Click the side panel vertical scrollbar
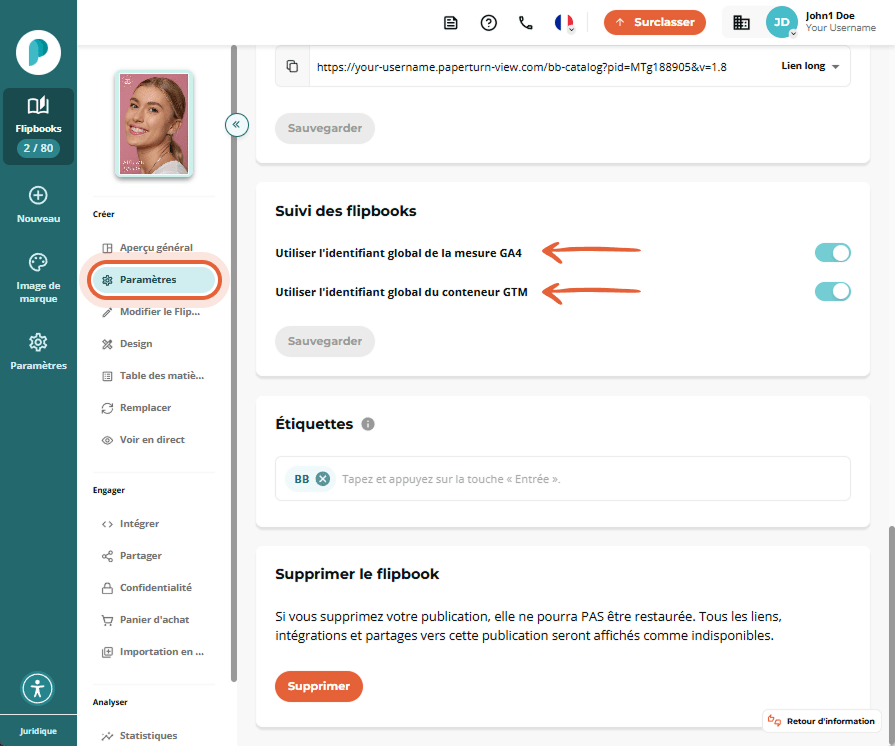This screenshot has width=895, height=746. (233, 363)
